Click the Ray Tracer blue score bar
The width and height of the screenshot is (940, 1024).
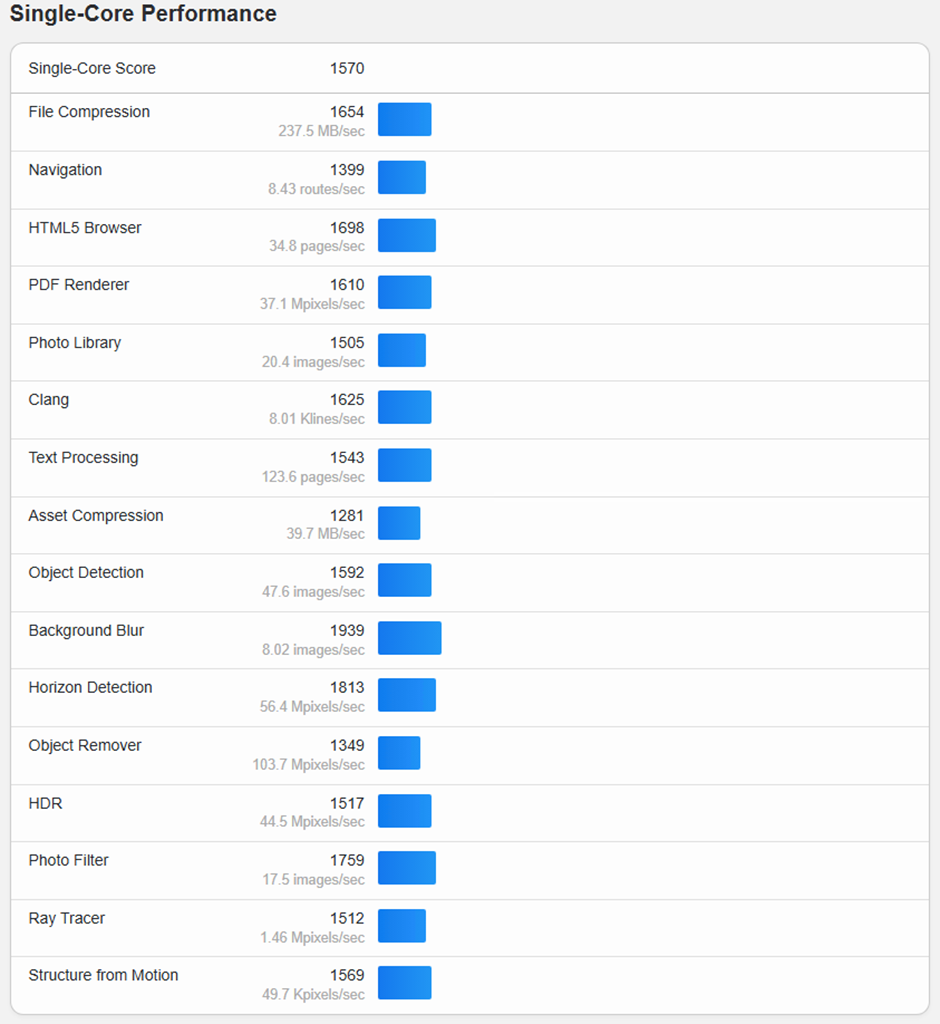point(401,926)
